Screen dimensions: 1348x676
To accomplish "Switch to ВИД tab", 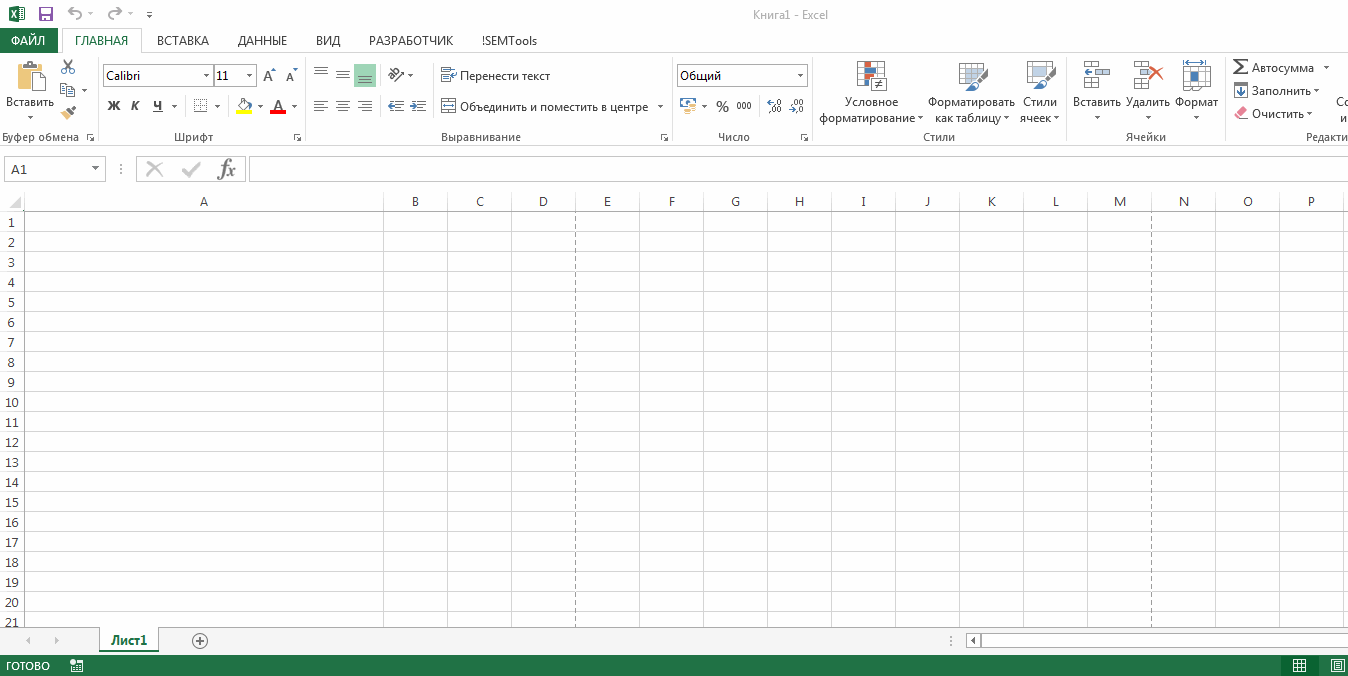I will 328,41.
